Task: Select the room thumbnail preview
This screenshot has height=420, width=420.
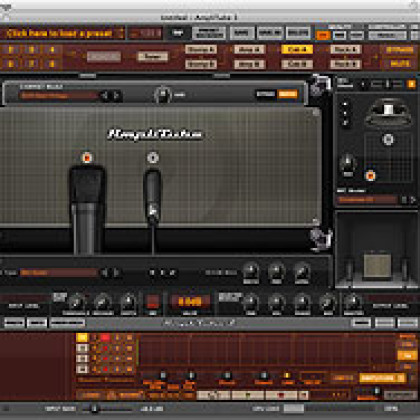Action: coord(376,249)
